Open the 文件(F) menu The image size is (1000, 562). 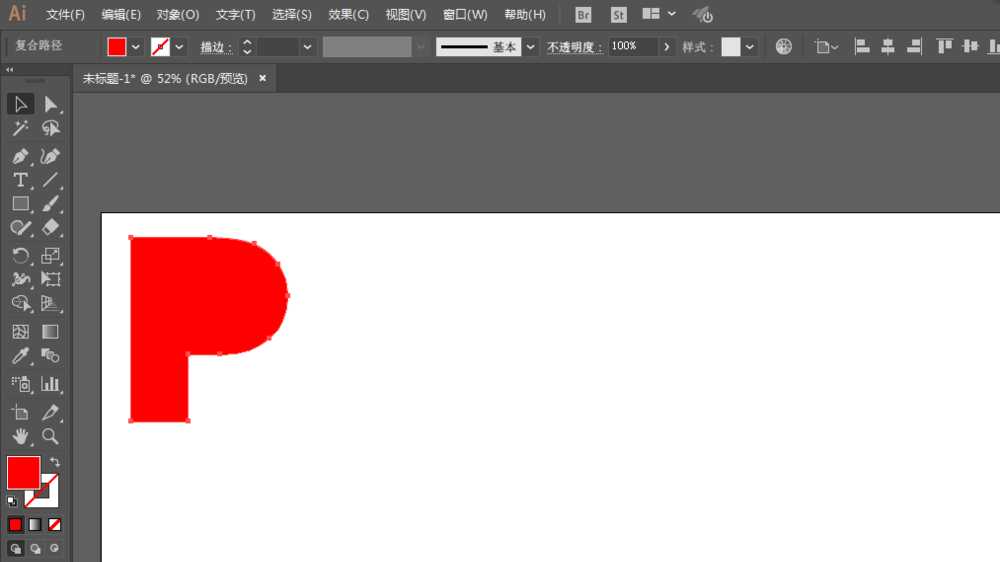click(x=65, y=15)
